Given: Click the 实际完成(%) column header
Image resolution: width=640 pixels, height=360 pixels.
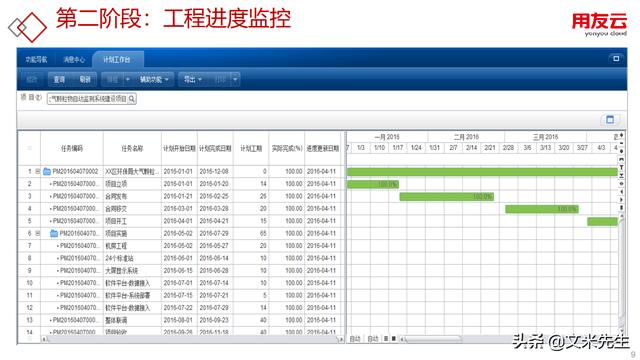Looking at the screenshot, I should coord(287,149).
